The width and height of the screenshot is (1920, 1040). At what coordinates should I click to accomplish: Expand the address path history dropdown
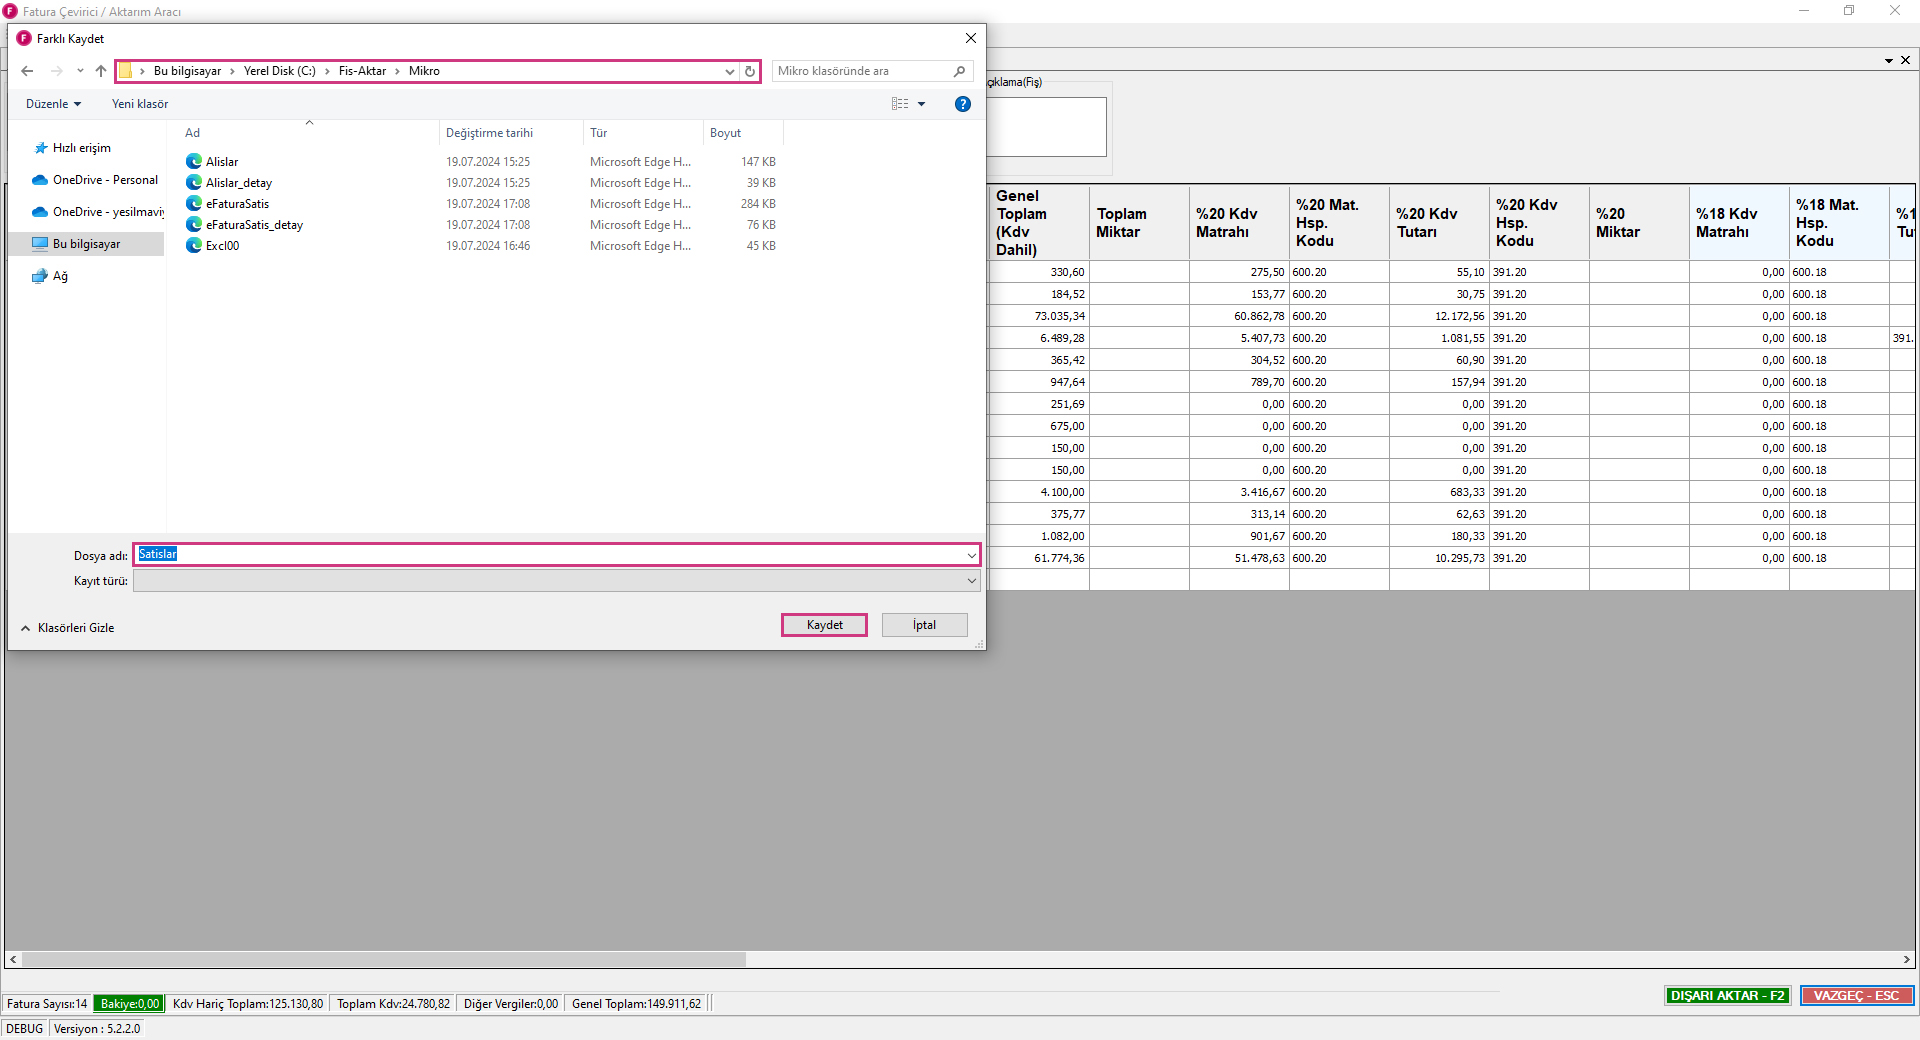tap(730, 71)
